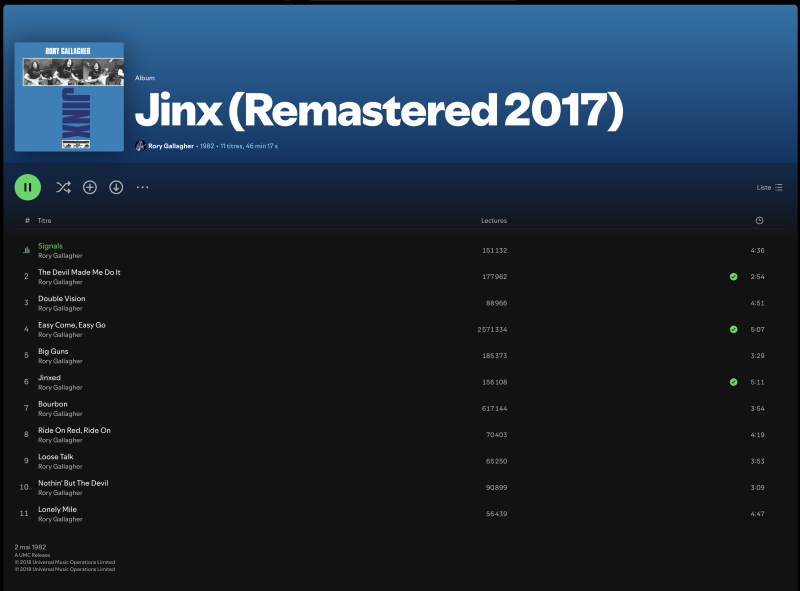800x591 pixels.
Task: Toggle the saved checkmark on The Devil Made Me Do It
Action: point(733,277)
